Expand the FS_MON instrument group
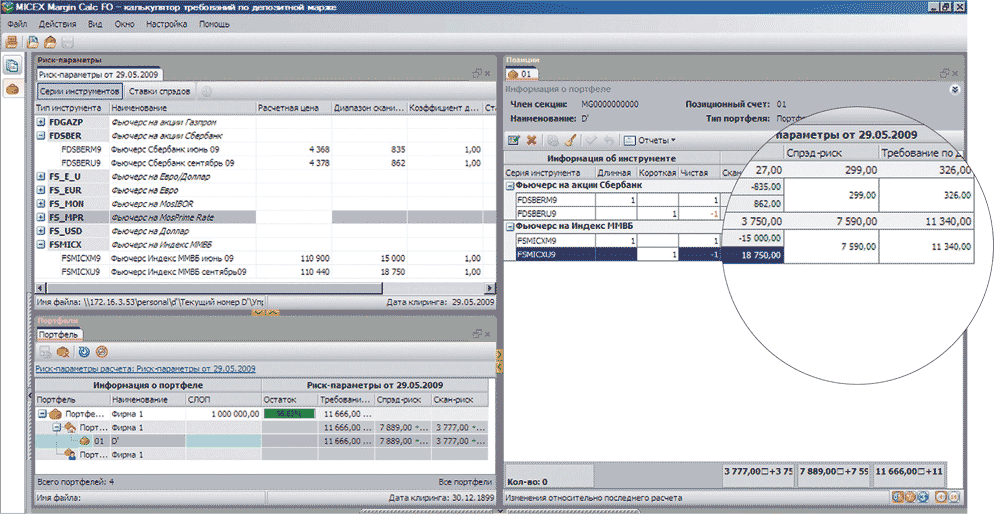The width and height of the screenshot is (1000, 514). tap(41, 204)
